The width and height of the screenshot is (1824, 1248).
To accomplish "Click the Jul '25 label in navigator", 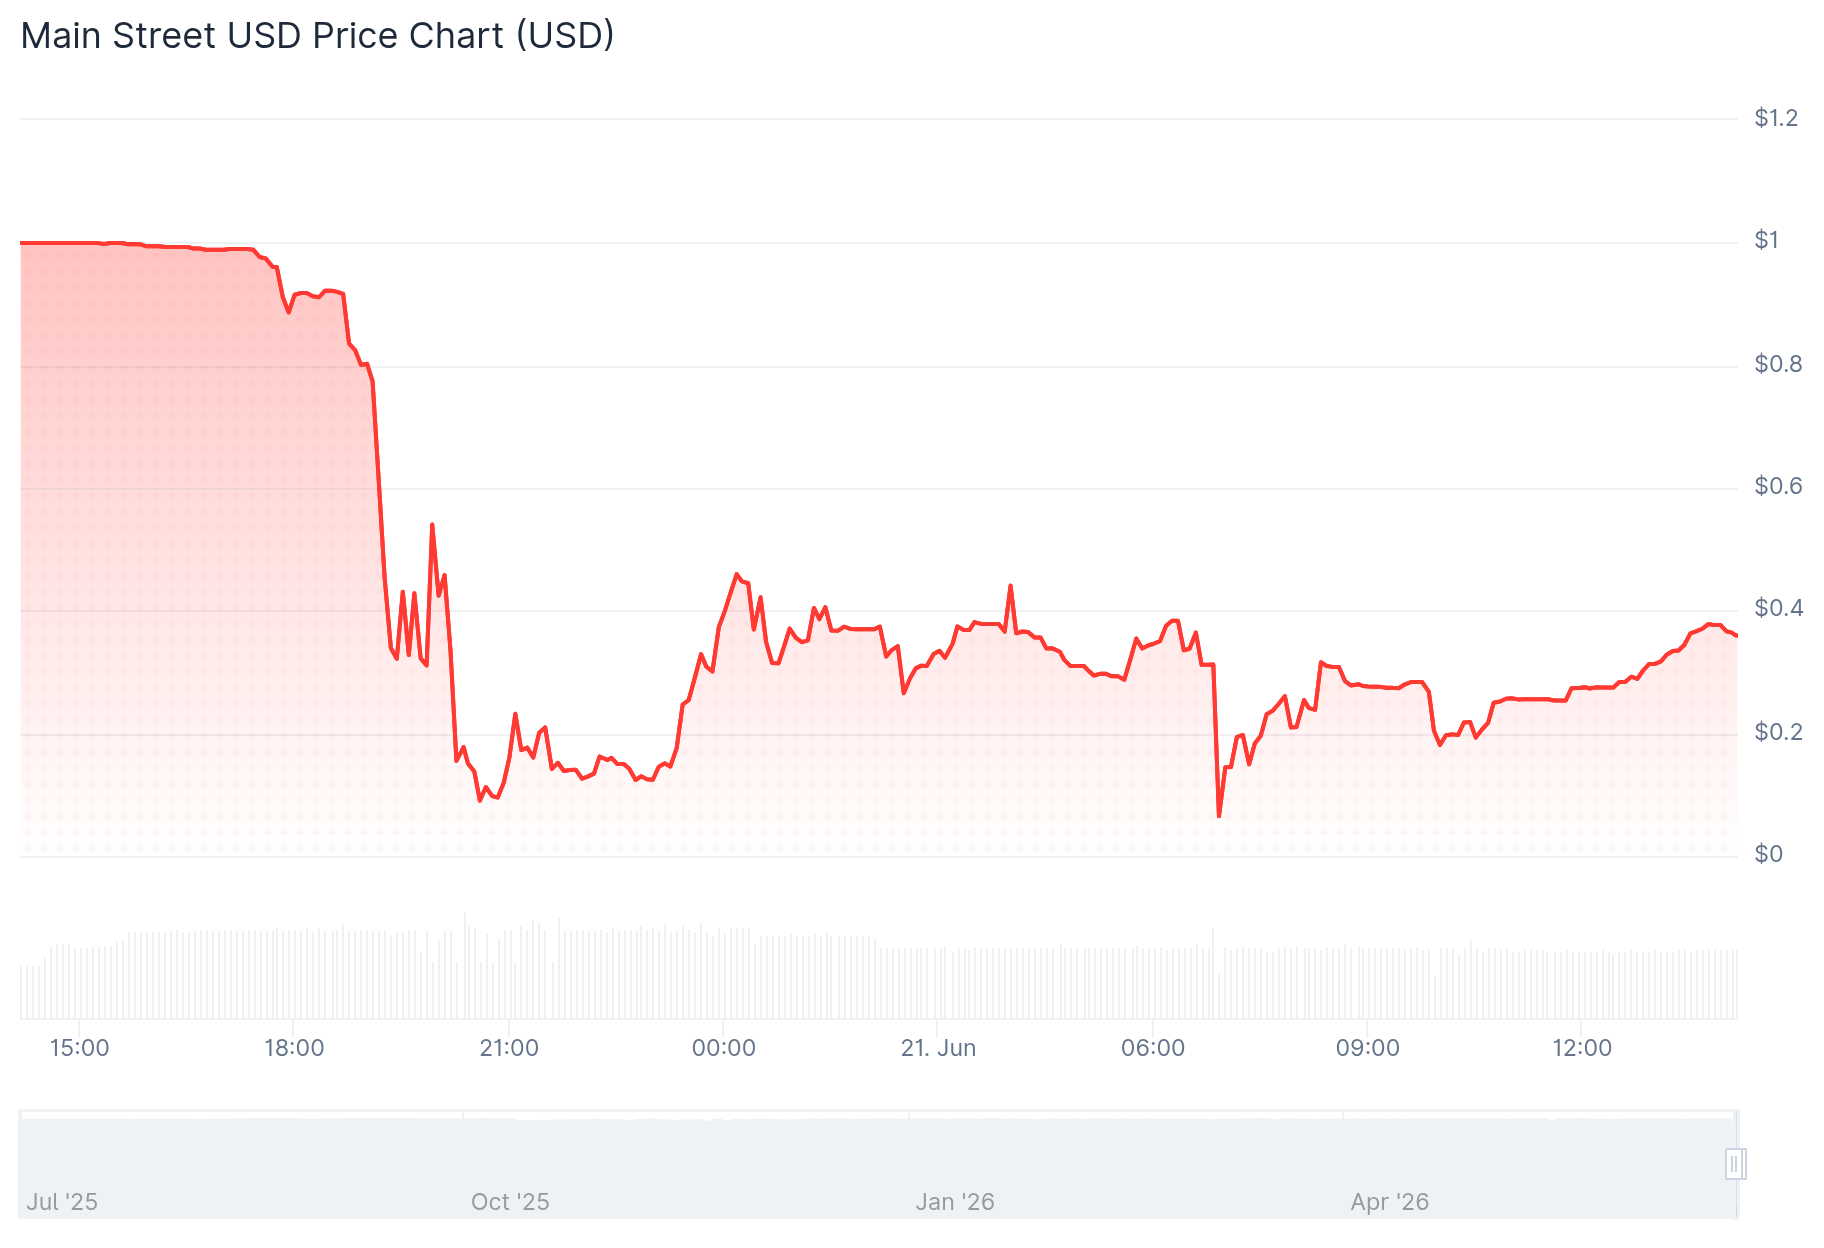I will click(x=62, y=1202).
